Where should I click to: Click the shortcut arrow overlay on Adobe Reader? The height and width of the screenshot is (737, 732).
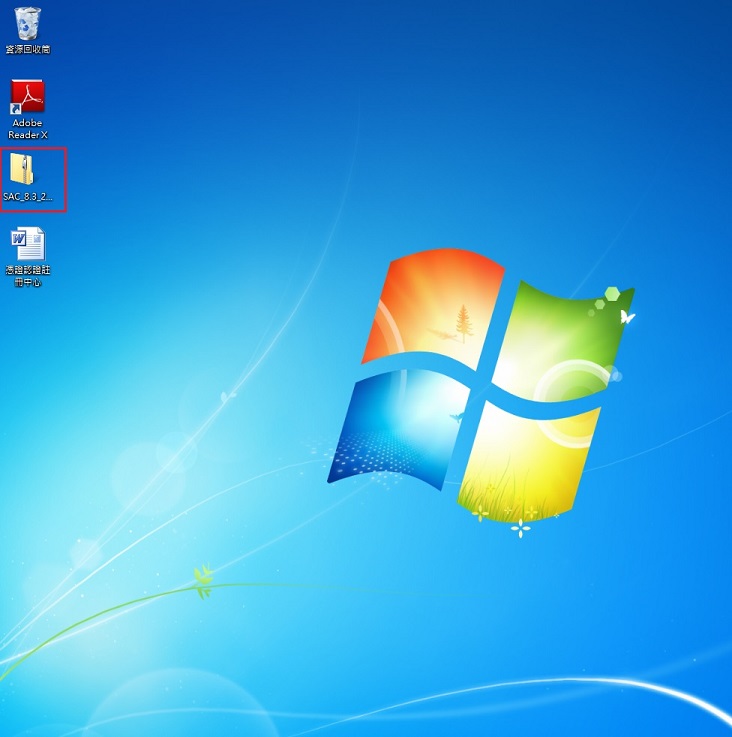point(17,109)
